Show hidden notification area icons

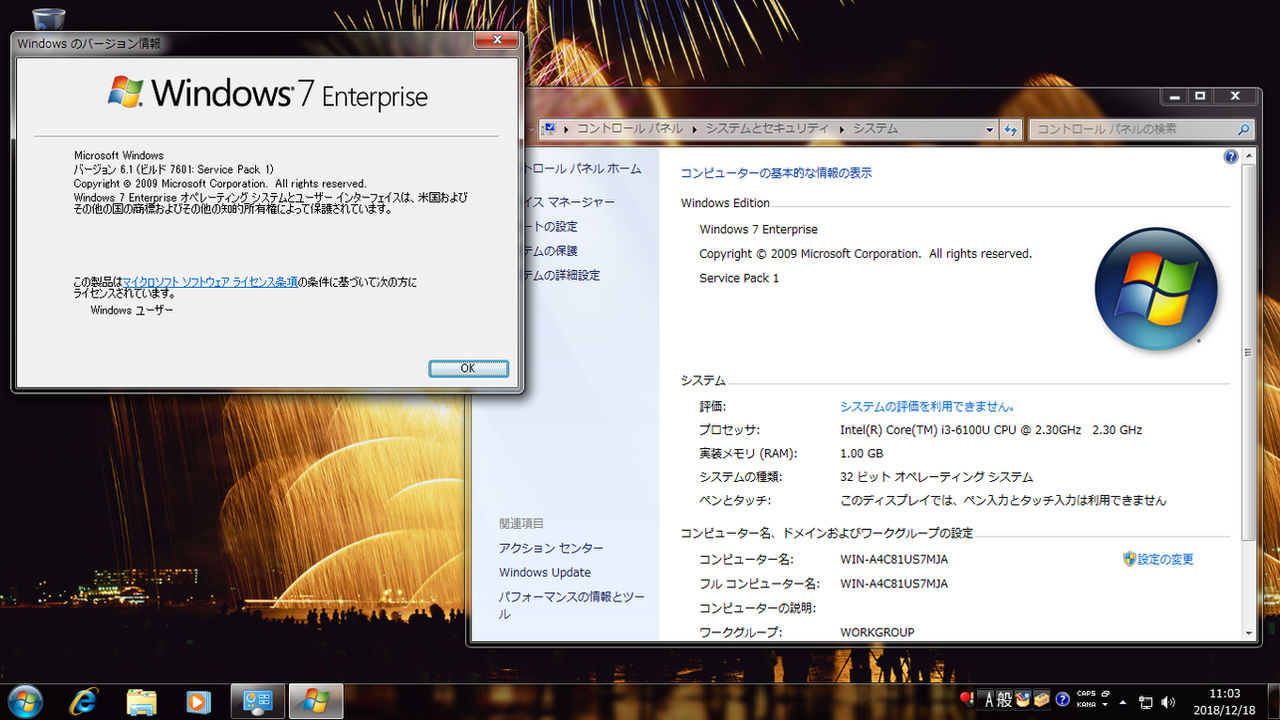click(1122, 703)
